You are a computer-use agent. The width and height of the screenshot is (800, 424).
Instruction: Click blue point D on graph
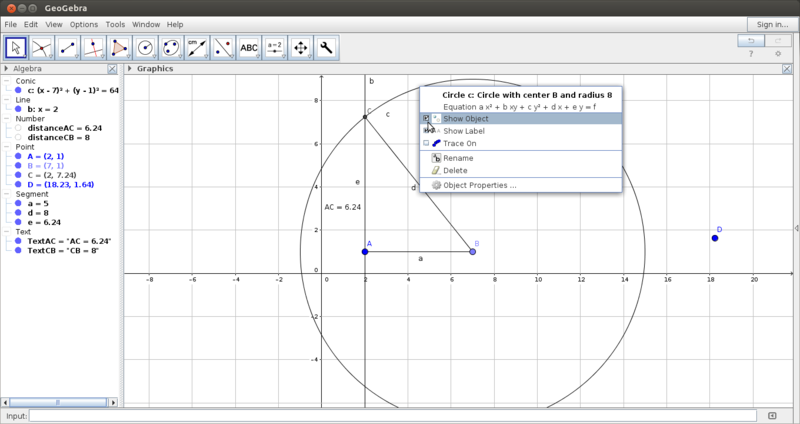point(715,238)
